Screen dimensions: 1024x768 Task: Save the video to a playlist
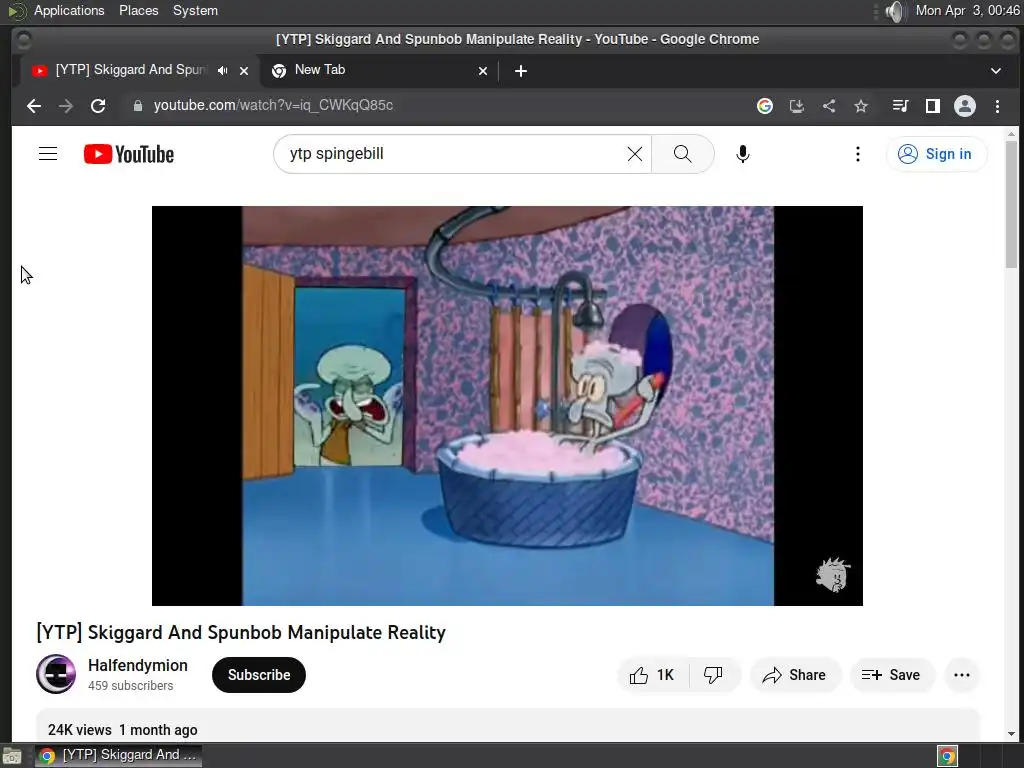pos(891,675)
